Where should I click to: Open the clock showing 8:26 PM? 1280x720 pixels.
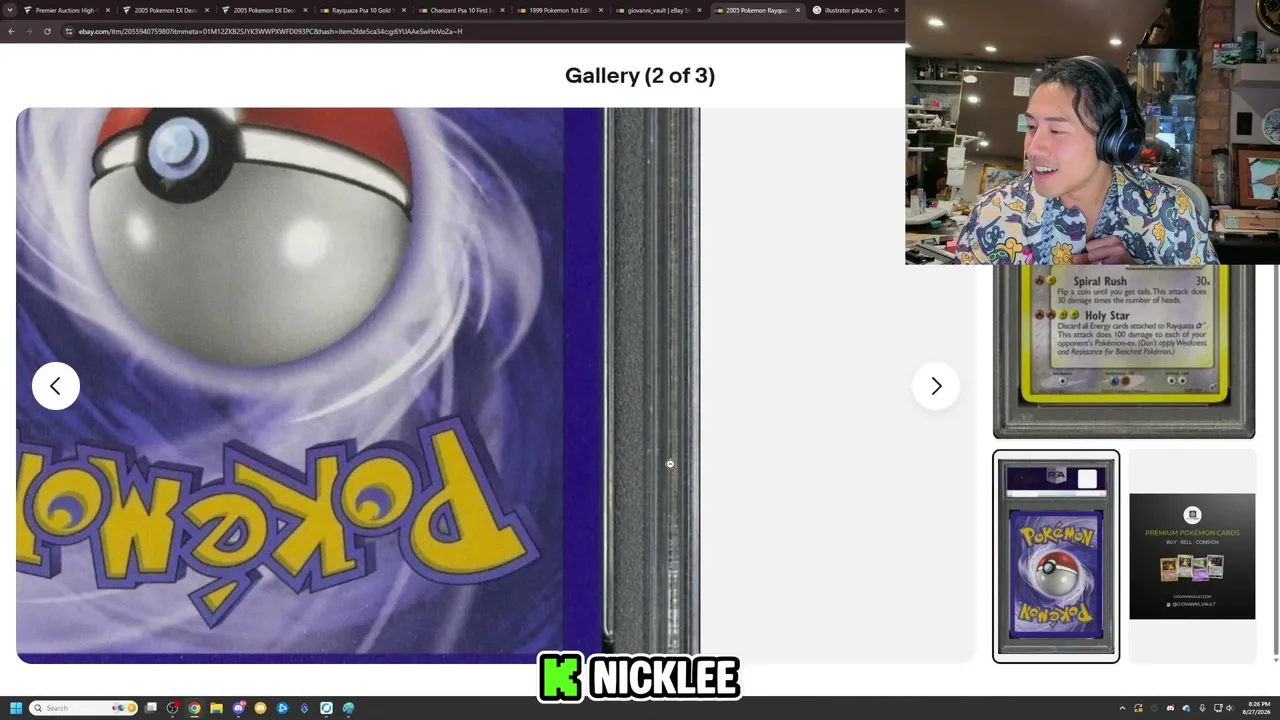(1259, 708)
